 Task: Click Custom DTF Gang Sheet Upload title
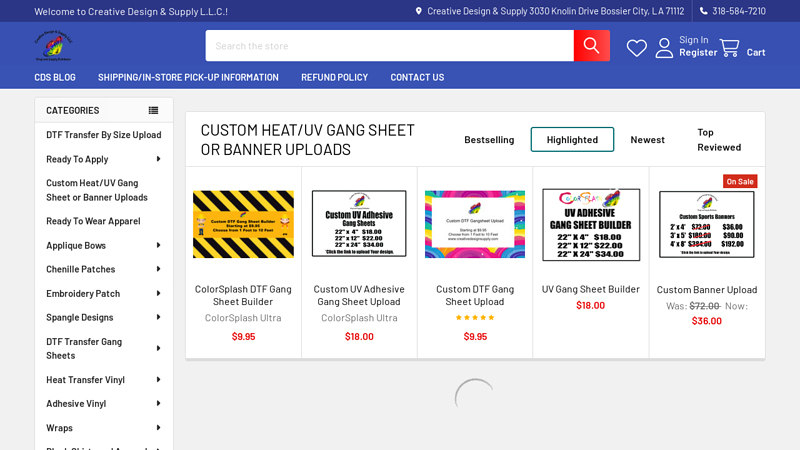[475, 295]
